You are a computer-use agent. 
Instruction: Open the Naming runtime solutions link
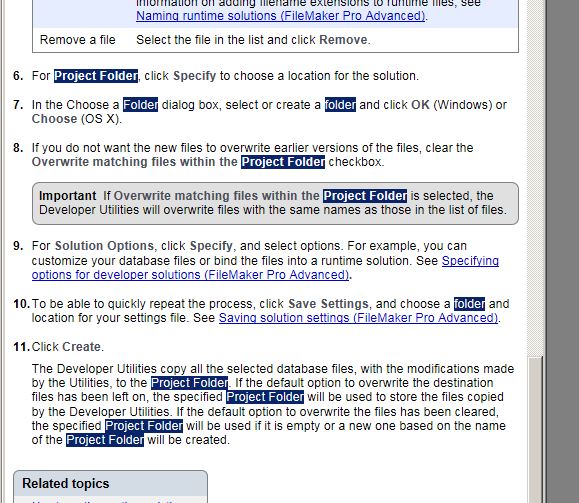[x=281, y=16]
